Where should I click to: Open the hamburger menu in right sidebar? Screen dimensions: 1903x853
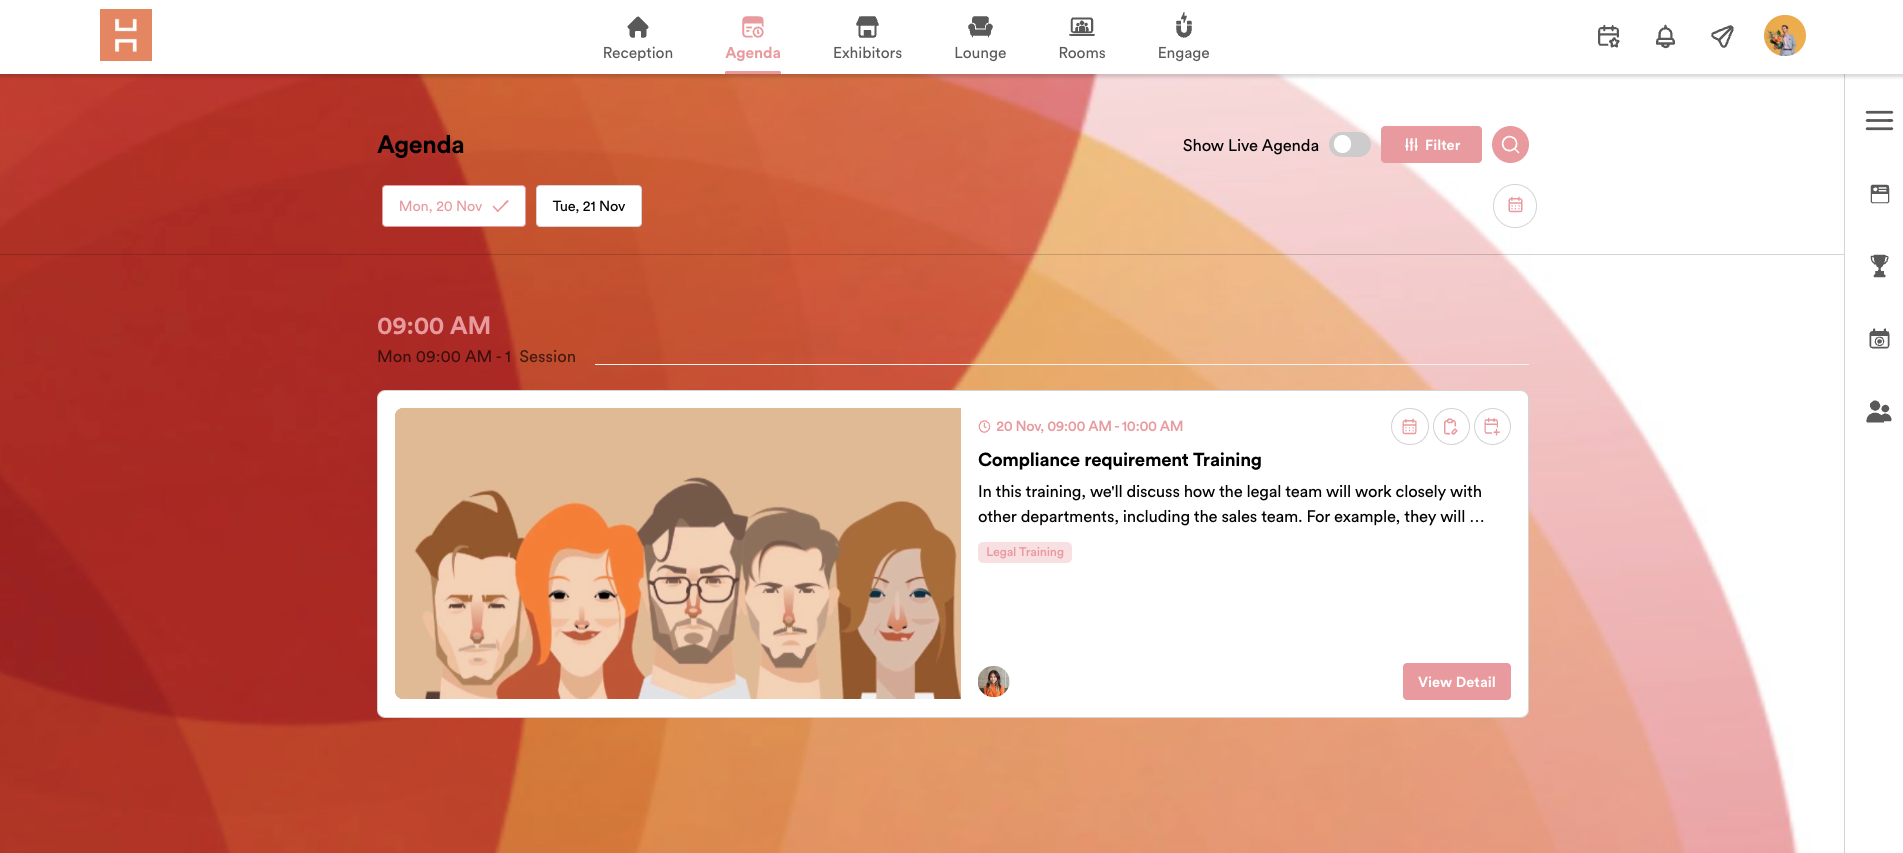(x=1879, y=121)
